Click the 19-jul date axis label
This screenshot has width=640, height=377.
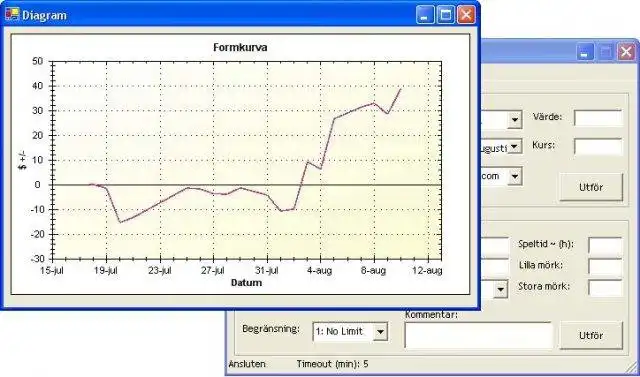(106, 271)
